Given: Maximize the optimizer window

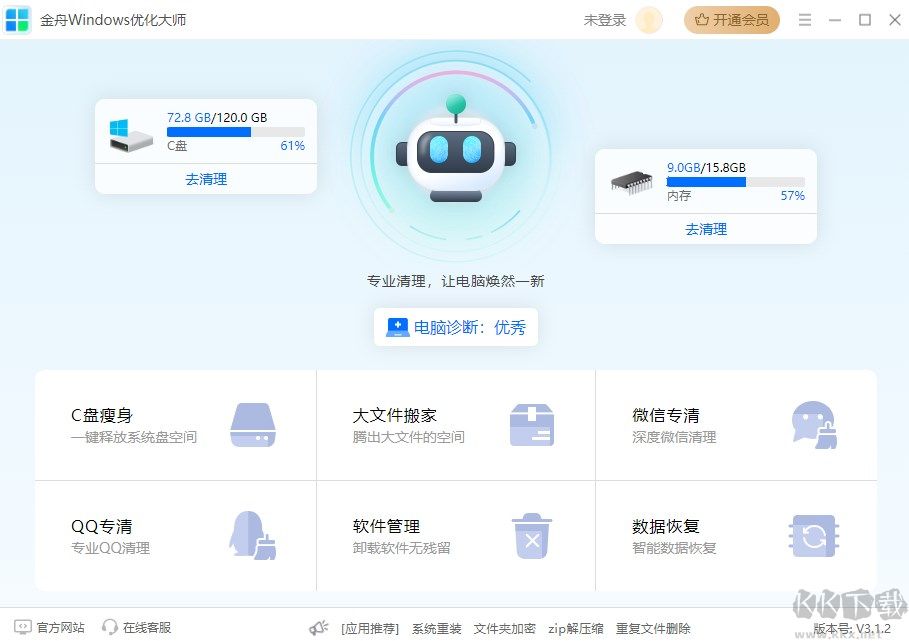Looking at the screenshot, I should pos(864,20).
